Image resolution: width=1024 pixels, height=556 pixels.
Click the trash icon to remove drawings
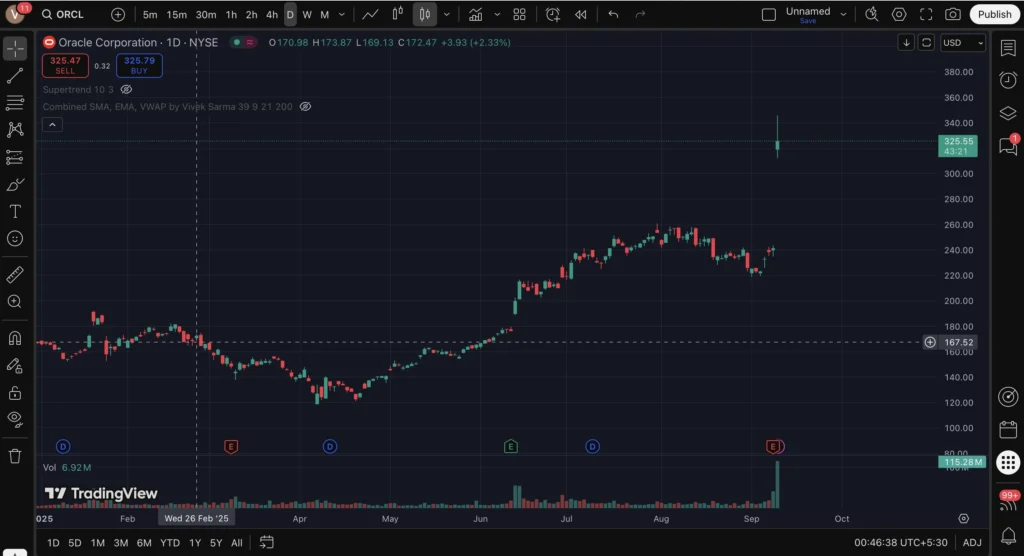(15, 456)
